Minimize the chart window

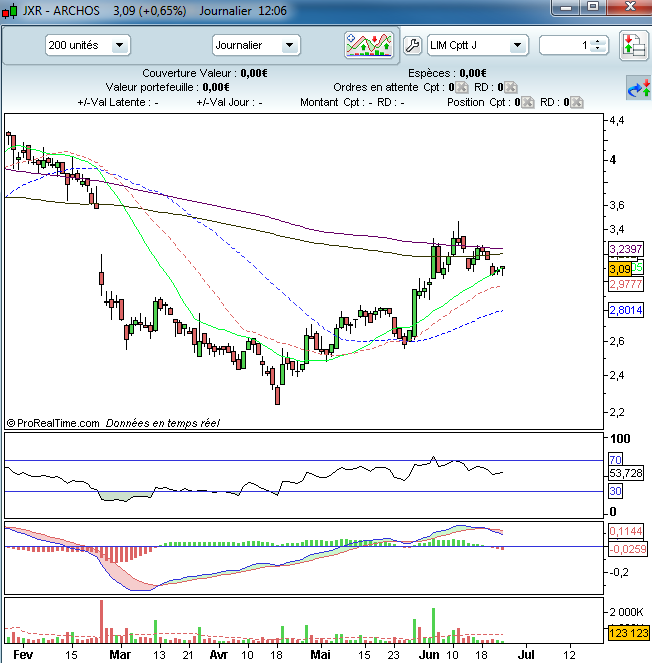click(566, 7)
